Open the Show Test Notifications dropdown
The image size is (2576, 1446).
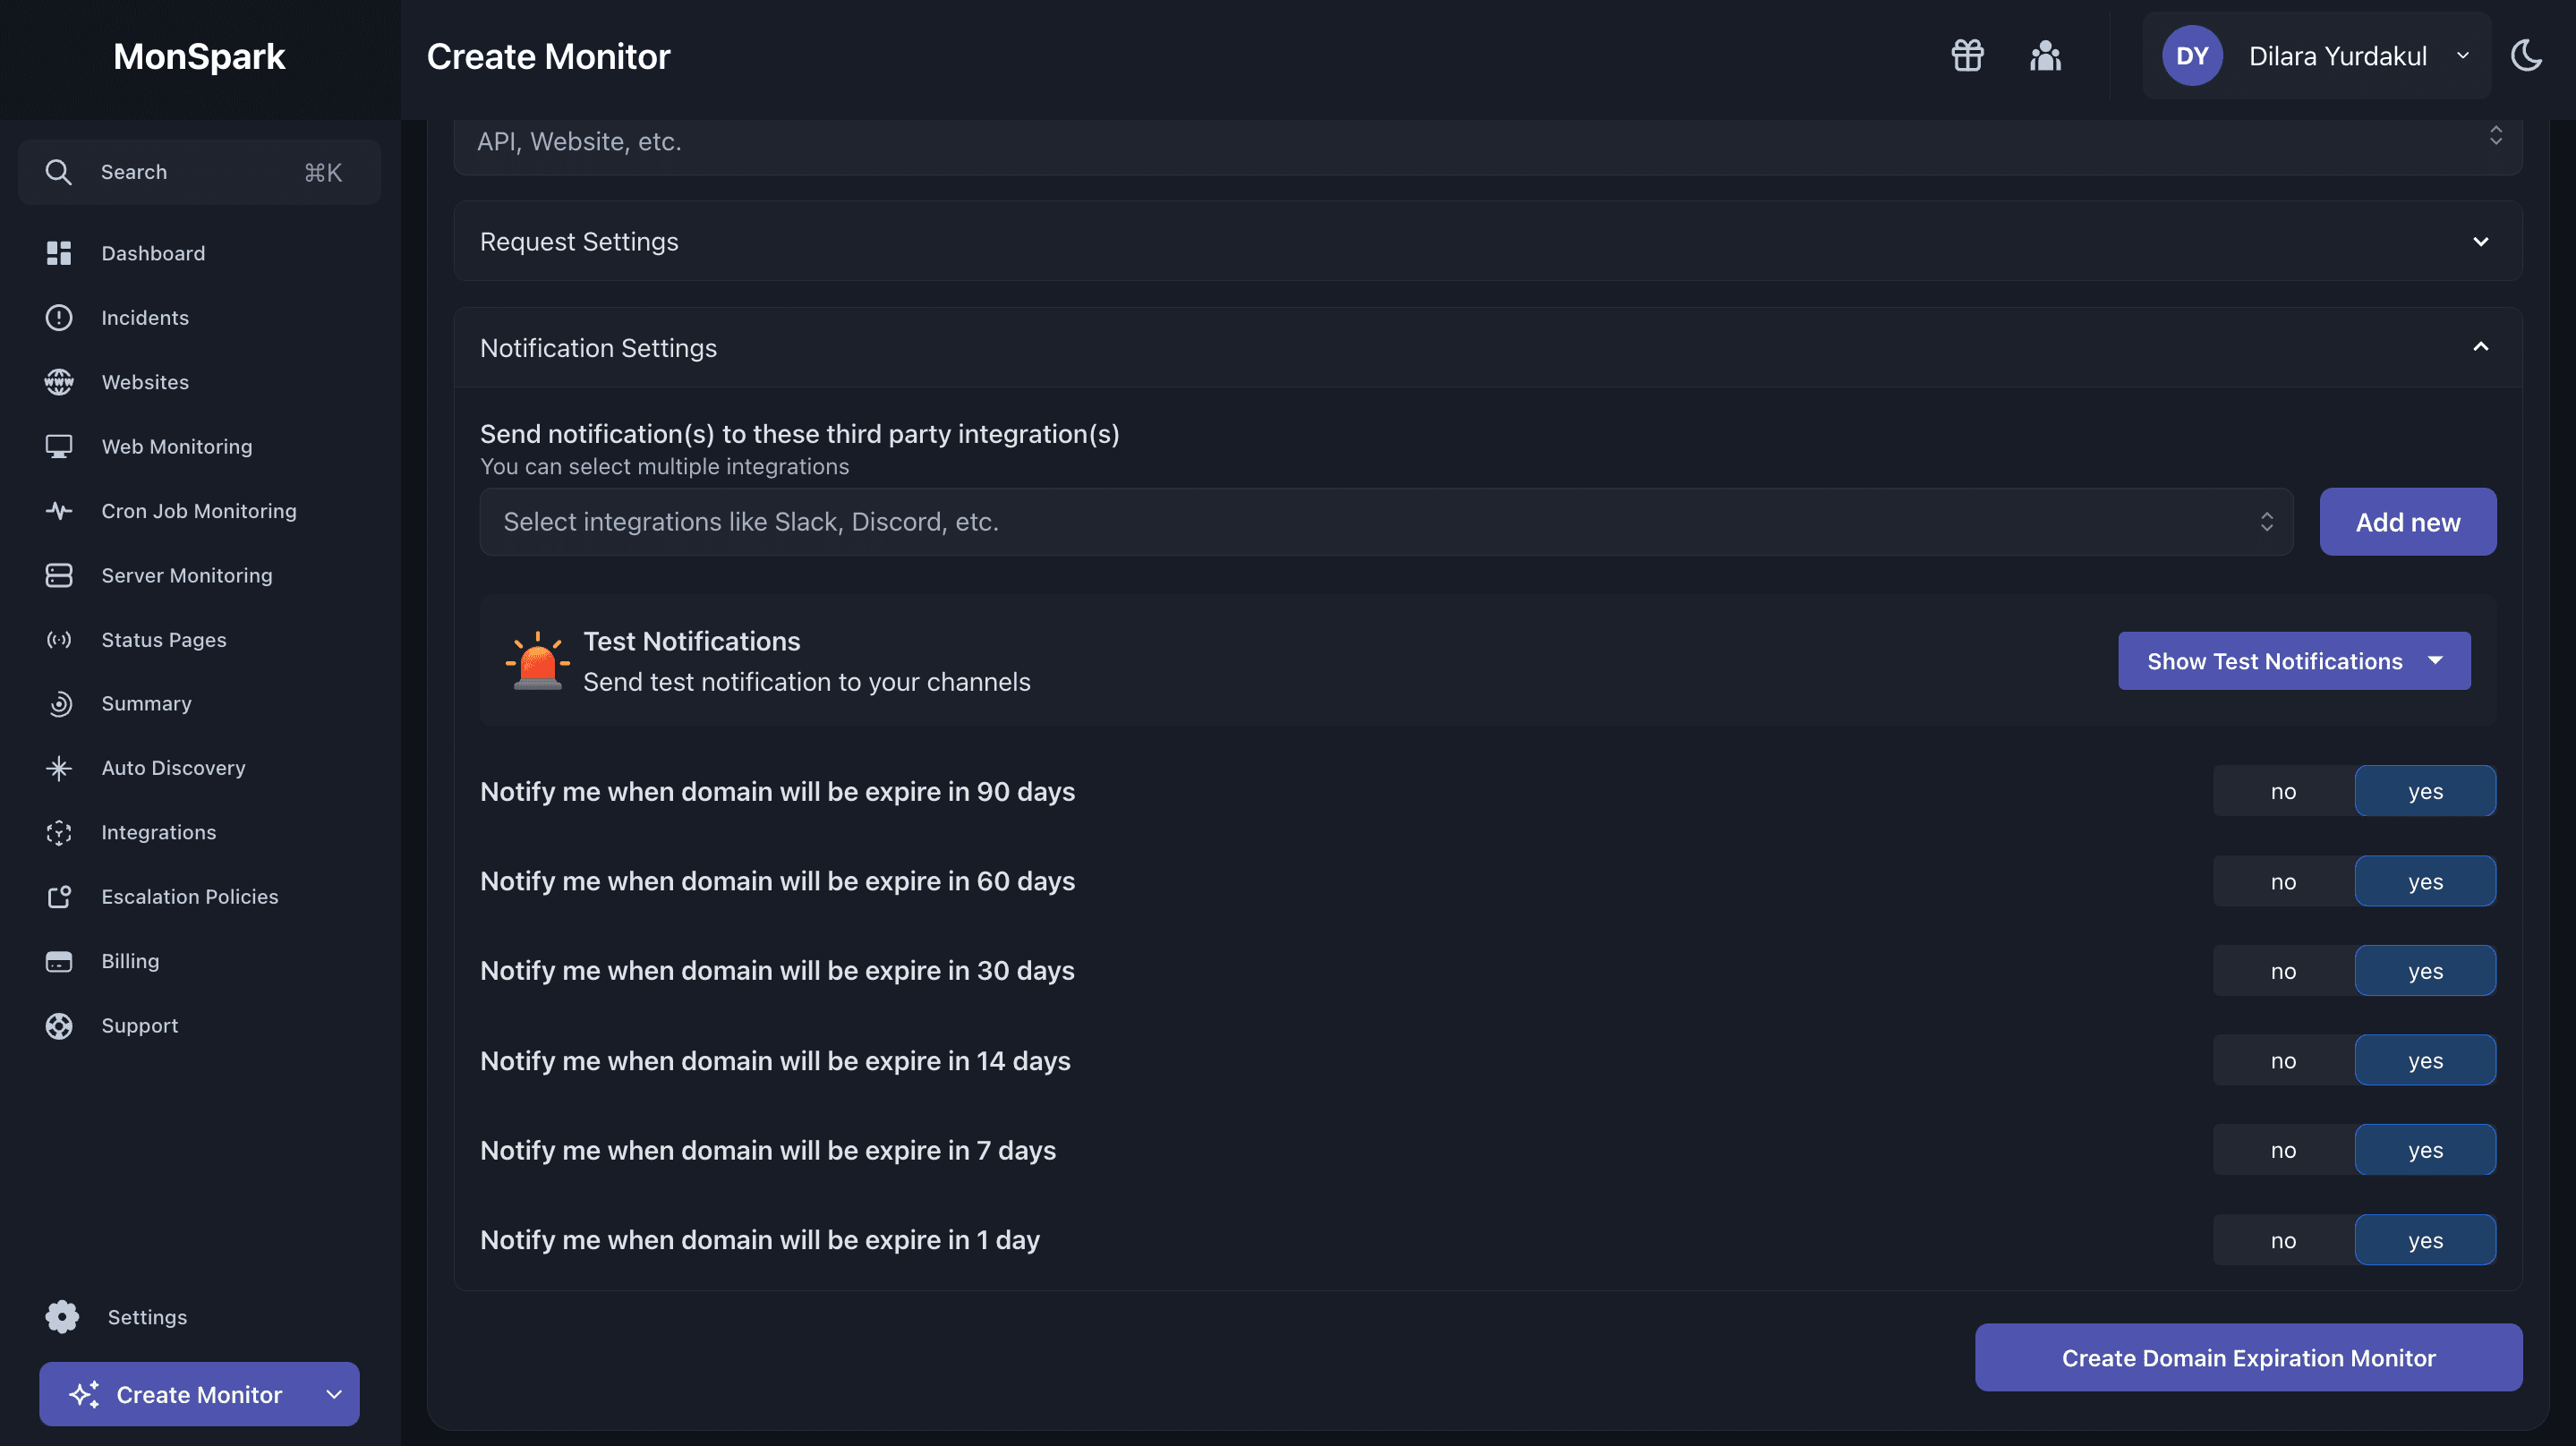coord(2294,661)
